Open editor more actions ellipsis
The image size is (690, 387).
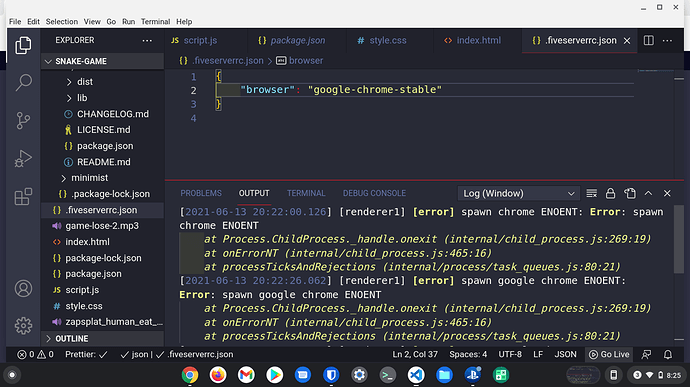point(667,41)
